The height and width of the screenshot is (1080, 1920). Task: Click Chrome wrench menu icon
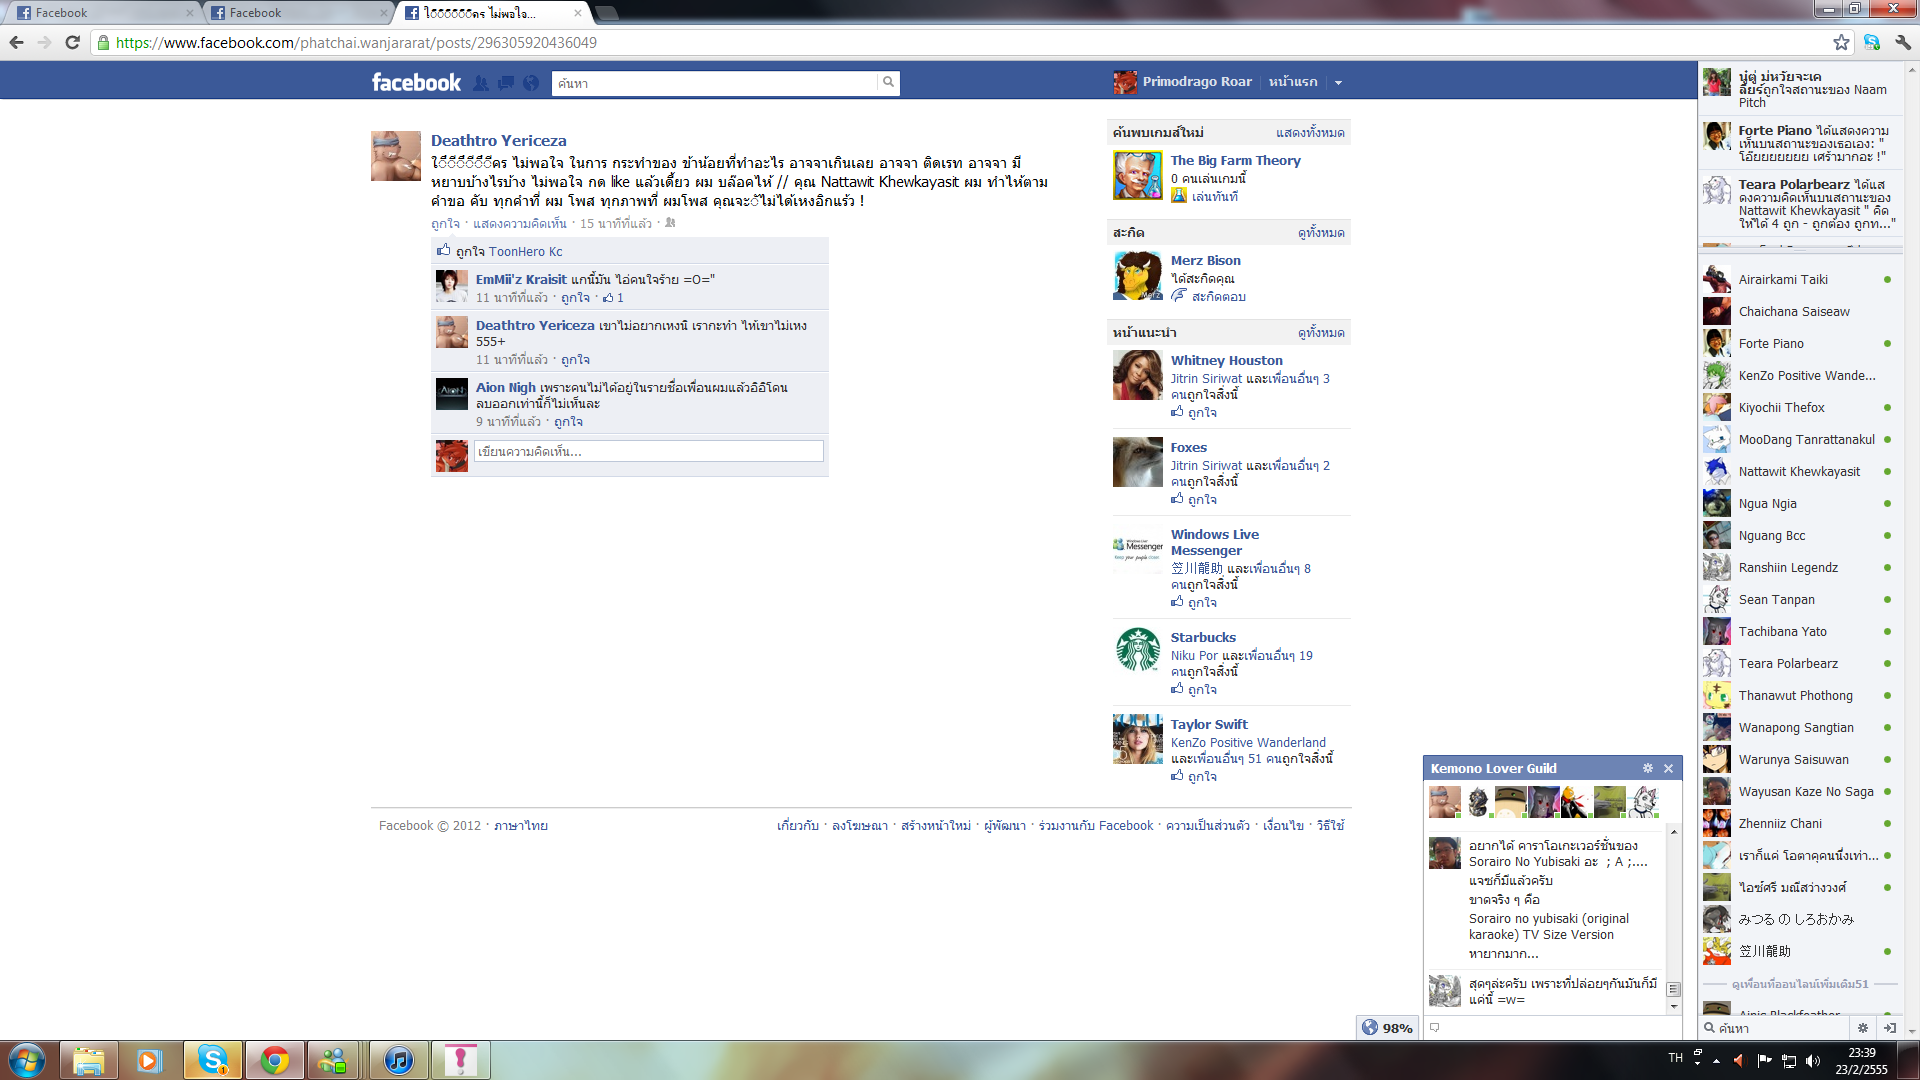coord(1903,42)
